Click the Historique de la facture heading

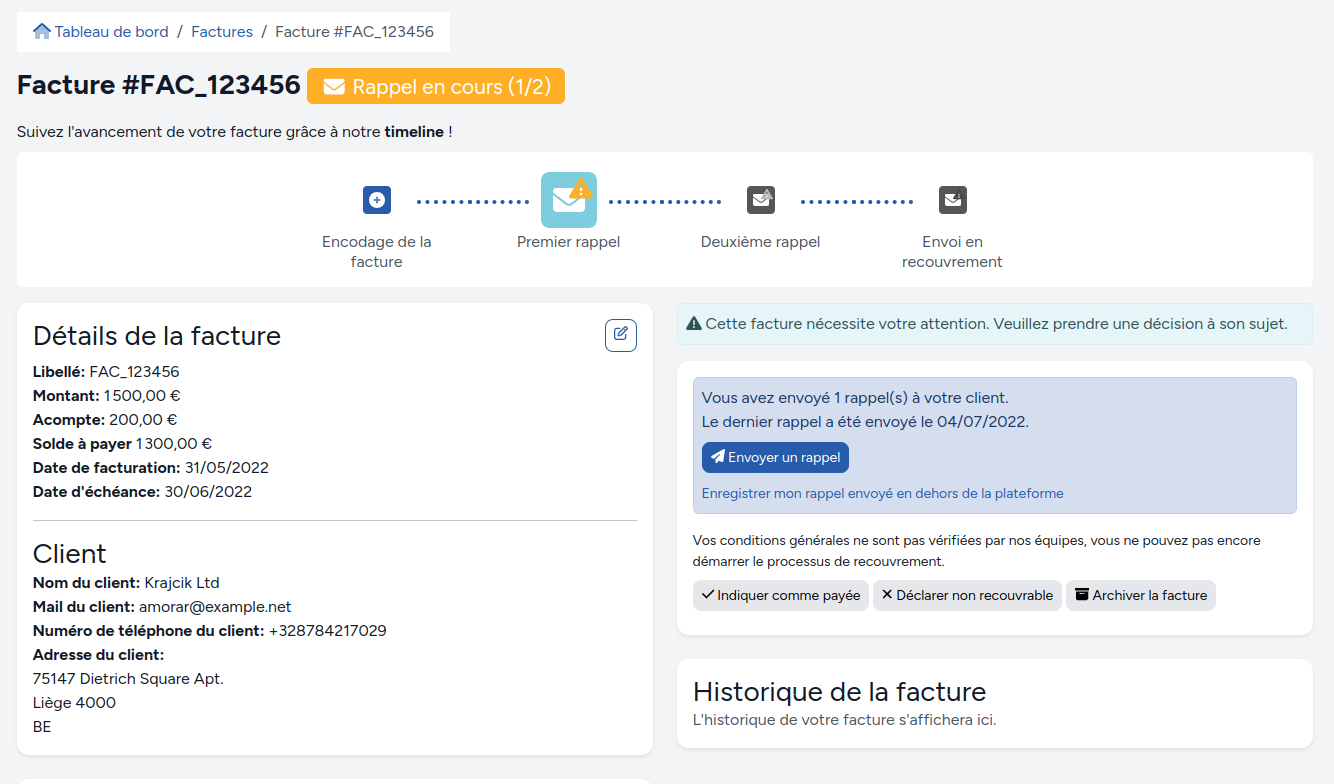point(839,691)
